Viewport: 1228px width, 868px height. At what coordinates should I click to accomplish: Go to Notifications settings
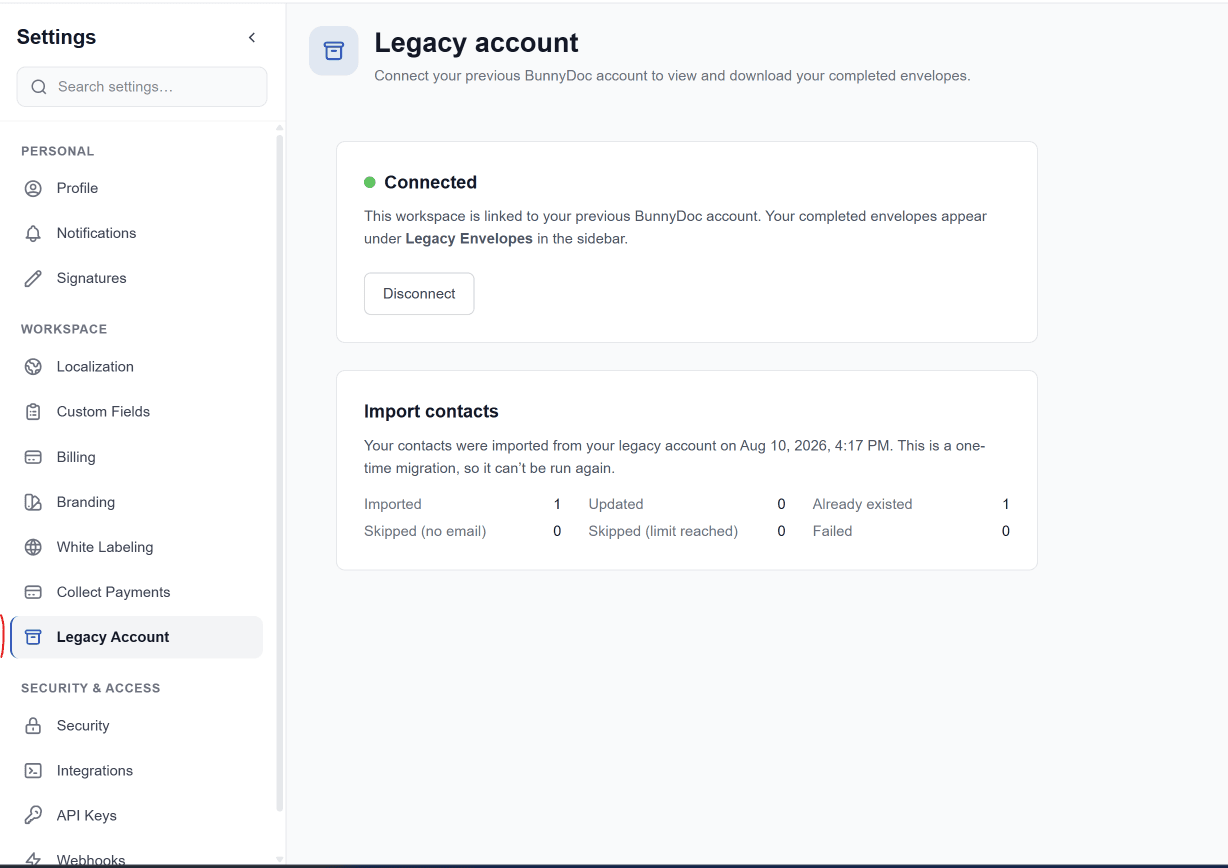137,233
